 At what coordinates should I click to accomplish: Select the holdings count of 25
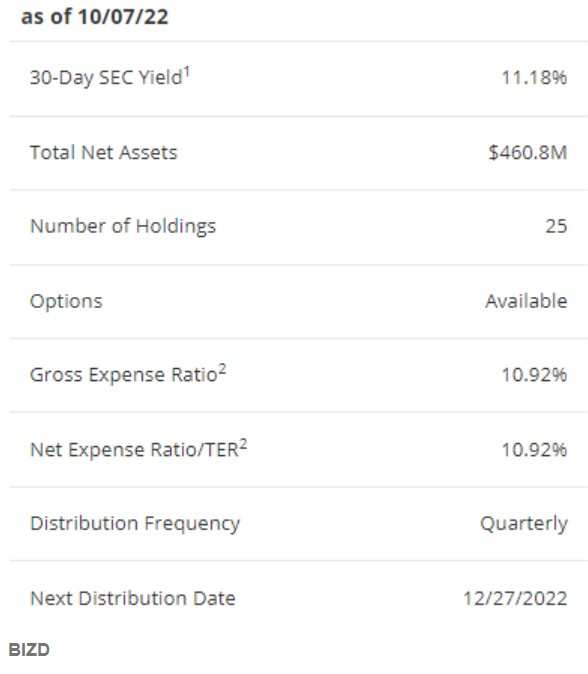click(557, 226)
